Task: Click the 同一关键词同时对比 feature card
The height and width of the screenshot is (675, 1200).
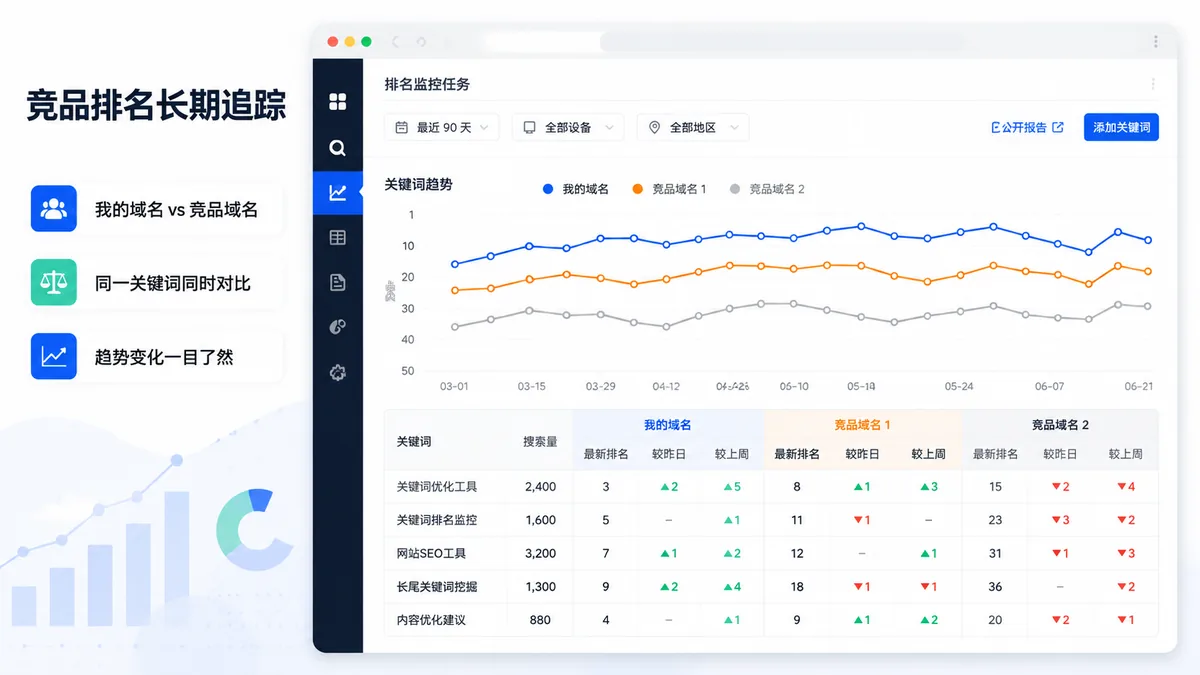Action: tap(156, 283)
